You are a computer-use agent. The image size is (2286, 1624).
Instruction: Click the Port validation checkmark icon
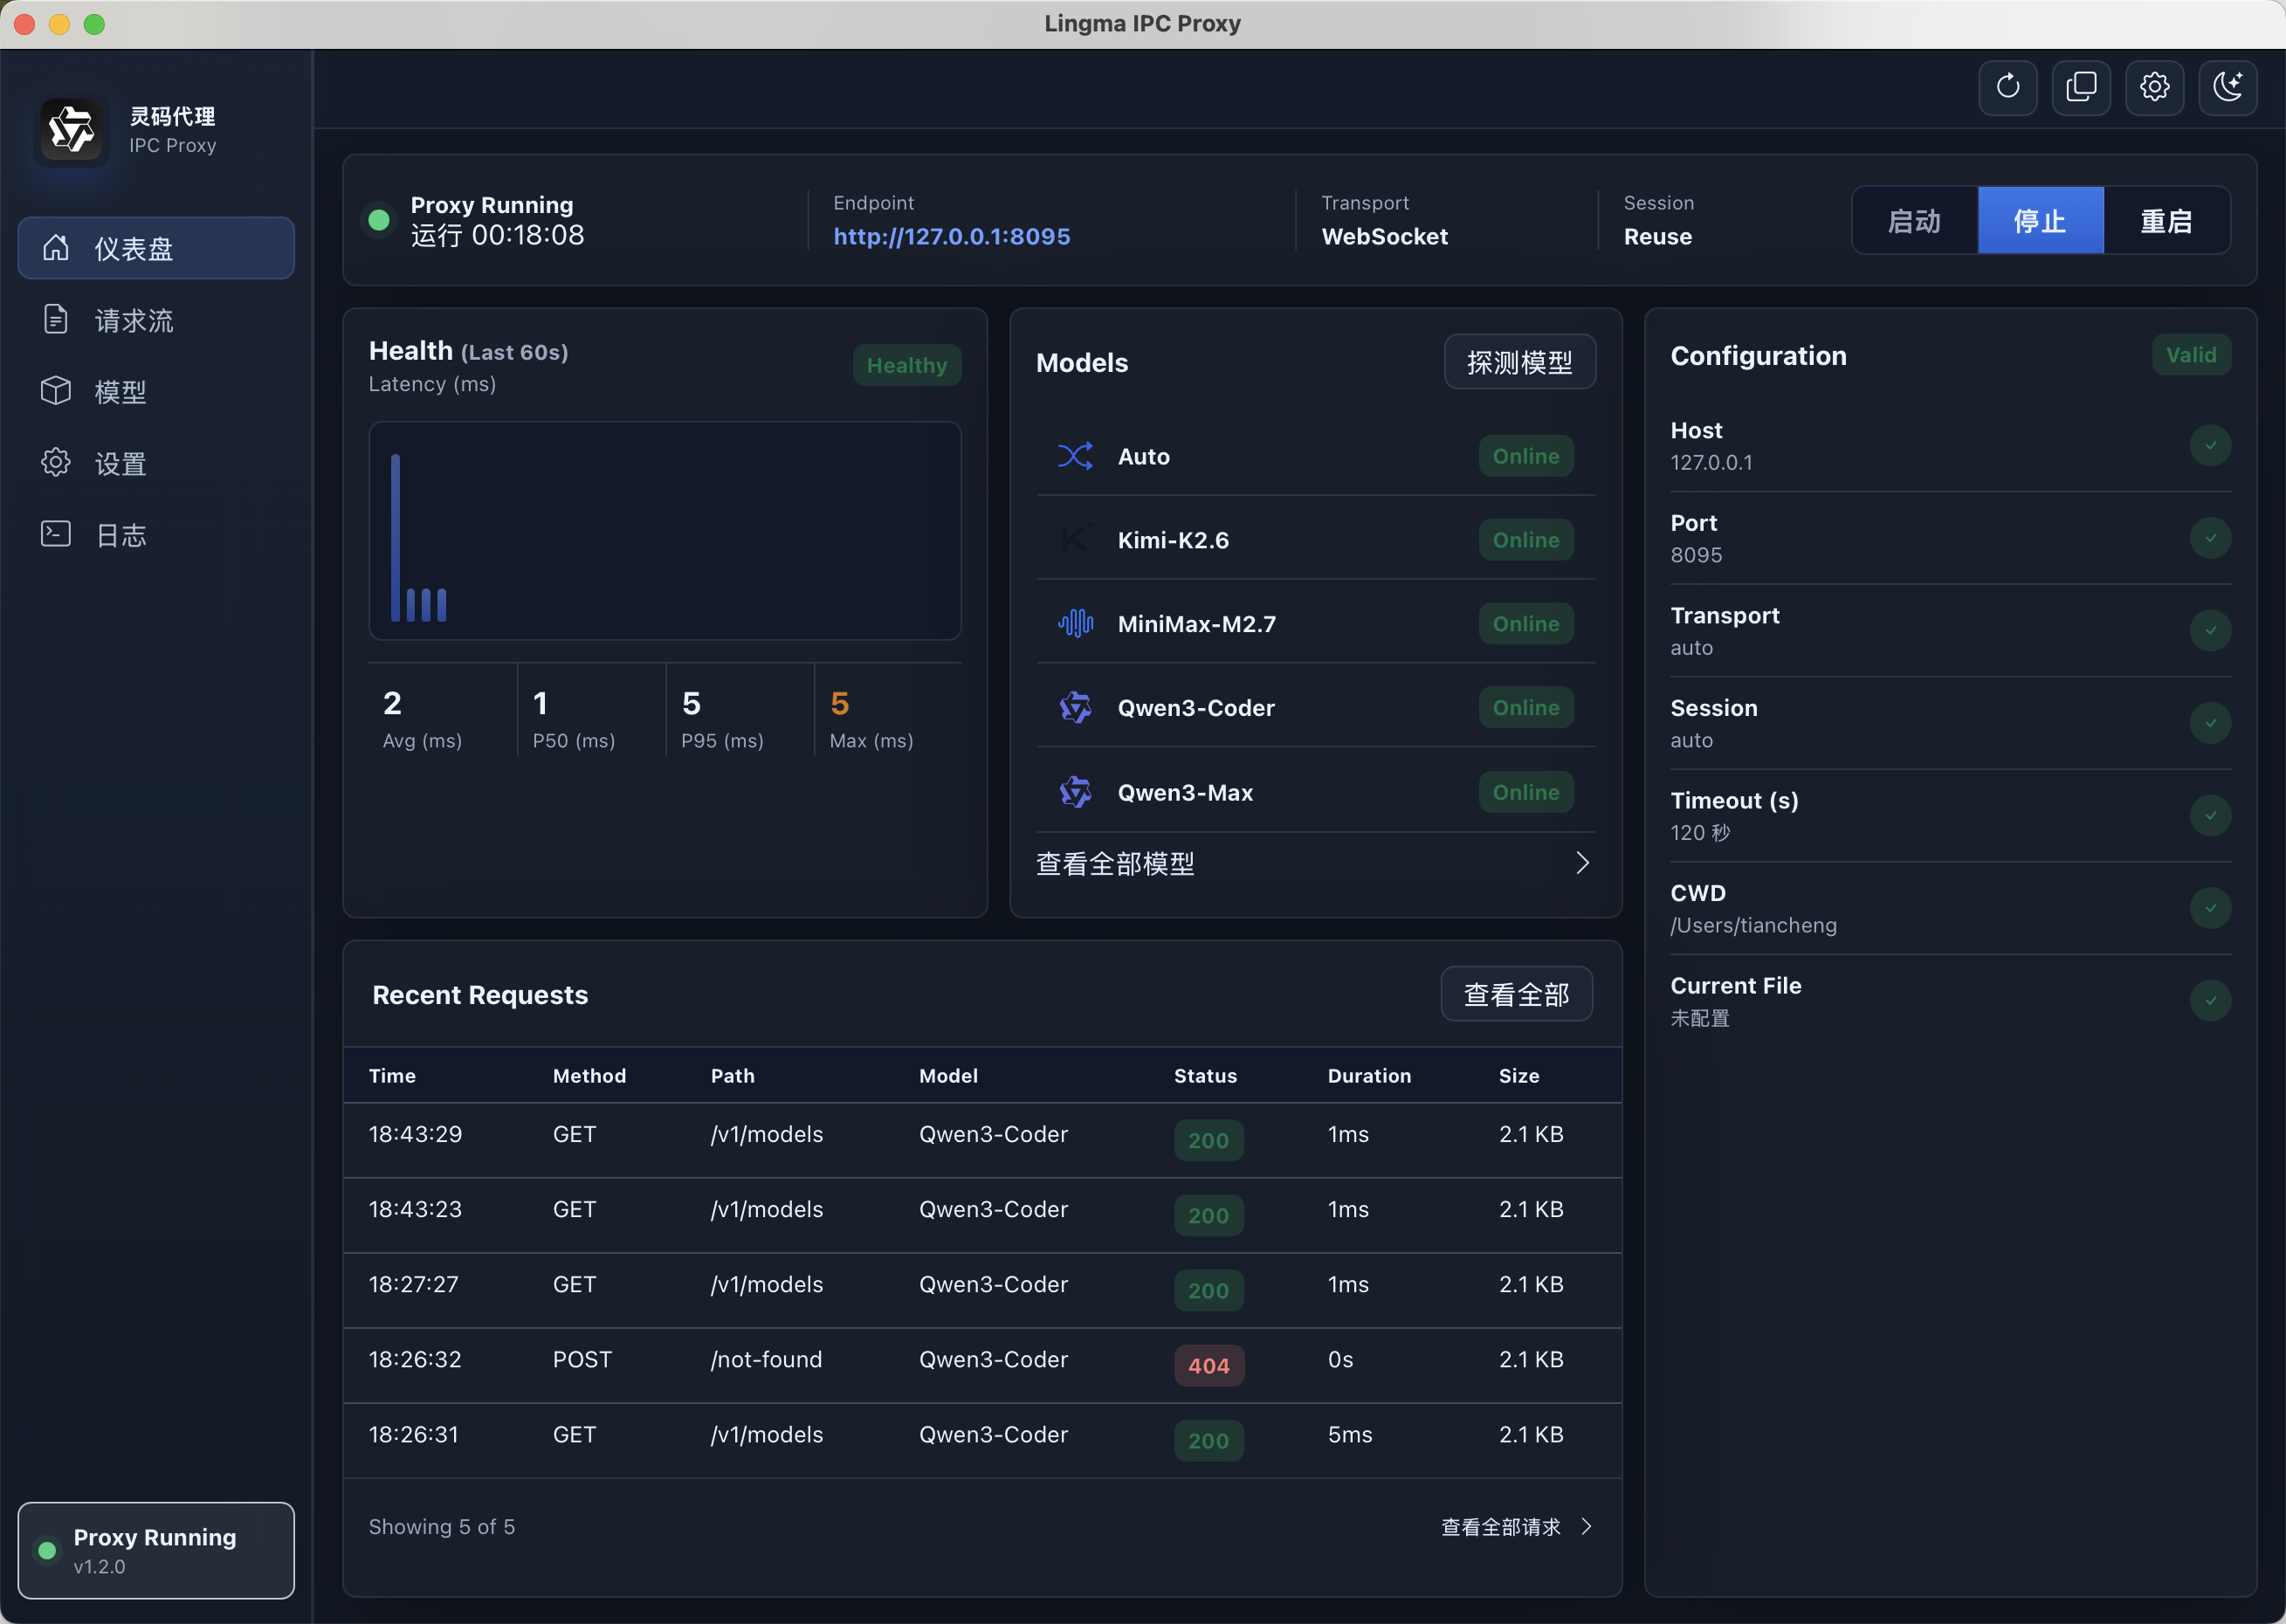tap(2210, 538)
